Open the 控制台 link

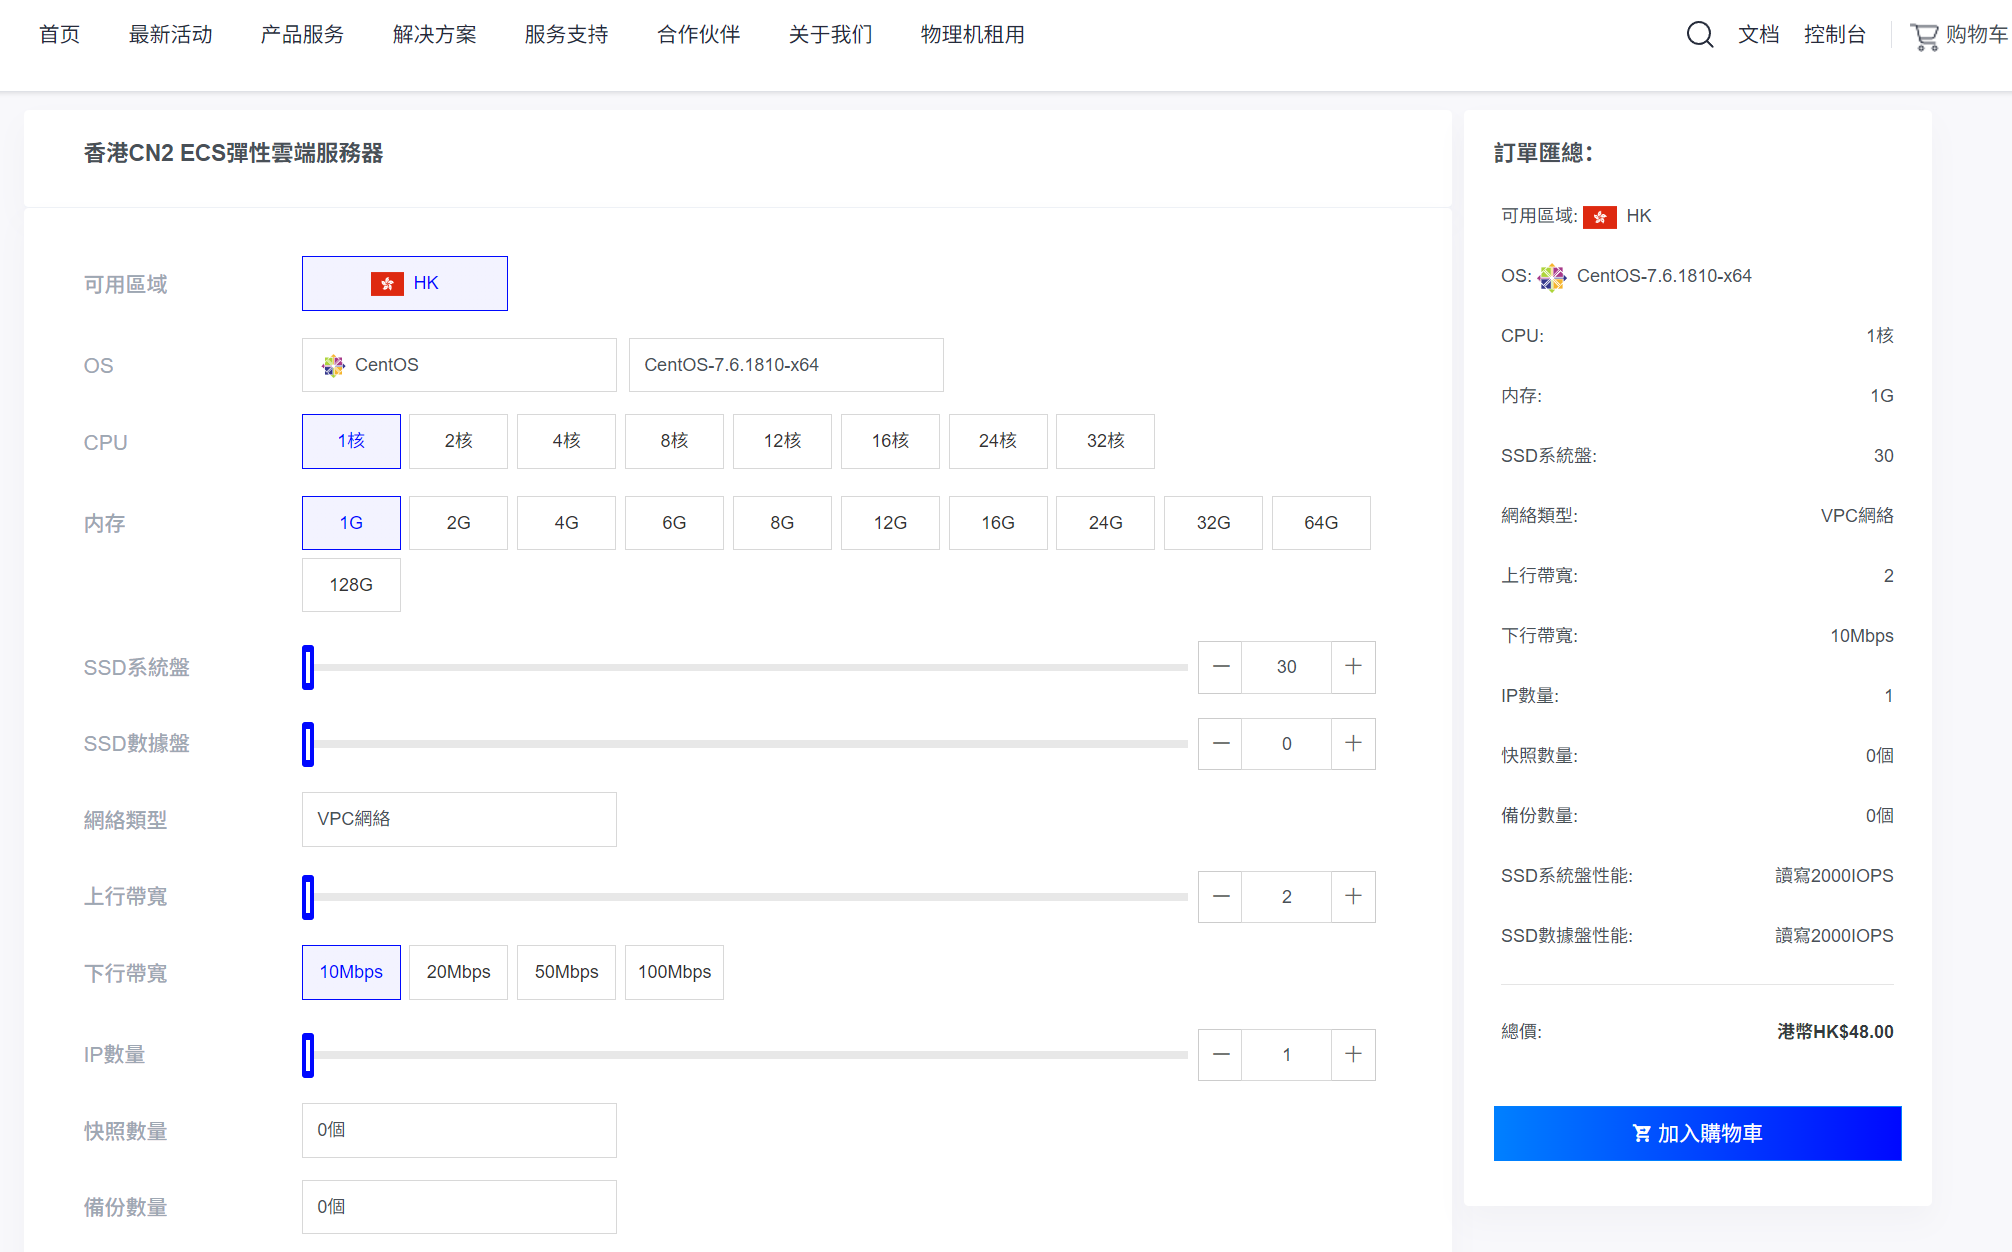(1834, 35)
